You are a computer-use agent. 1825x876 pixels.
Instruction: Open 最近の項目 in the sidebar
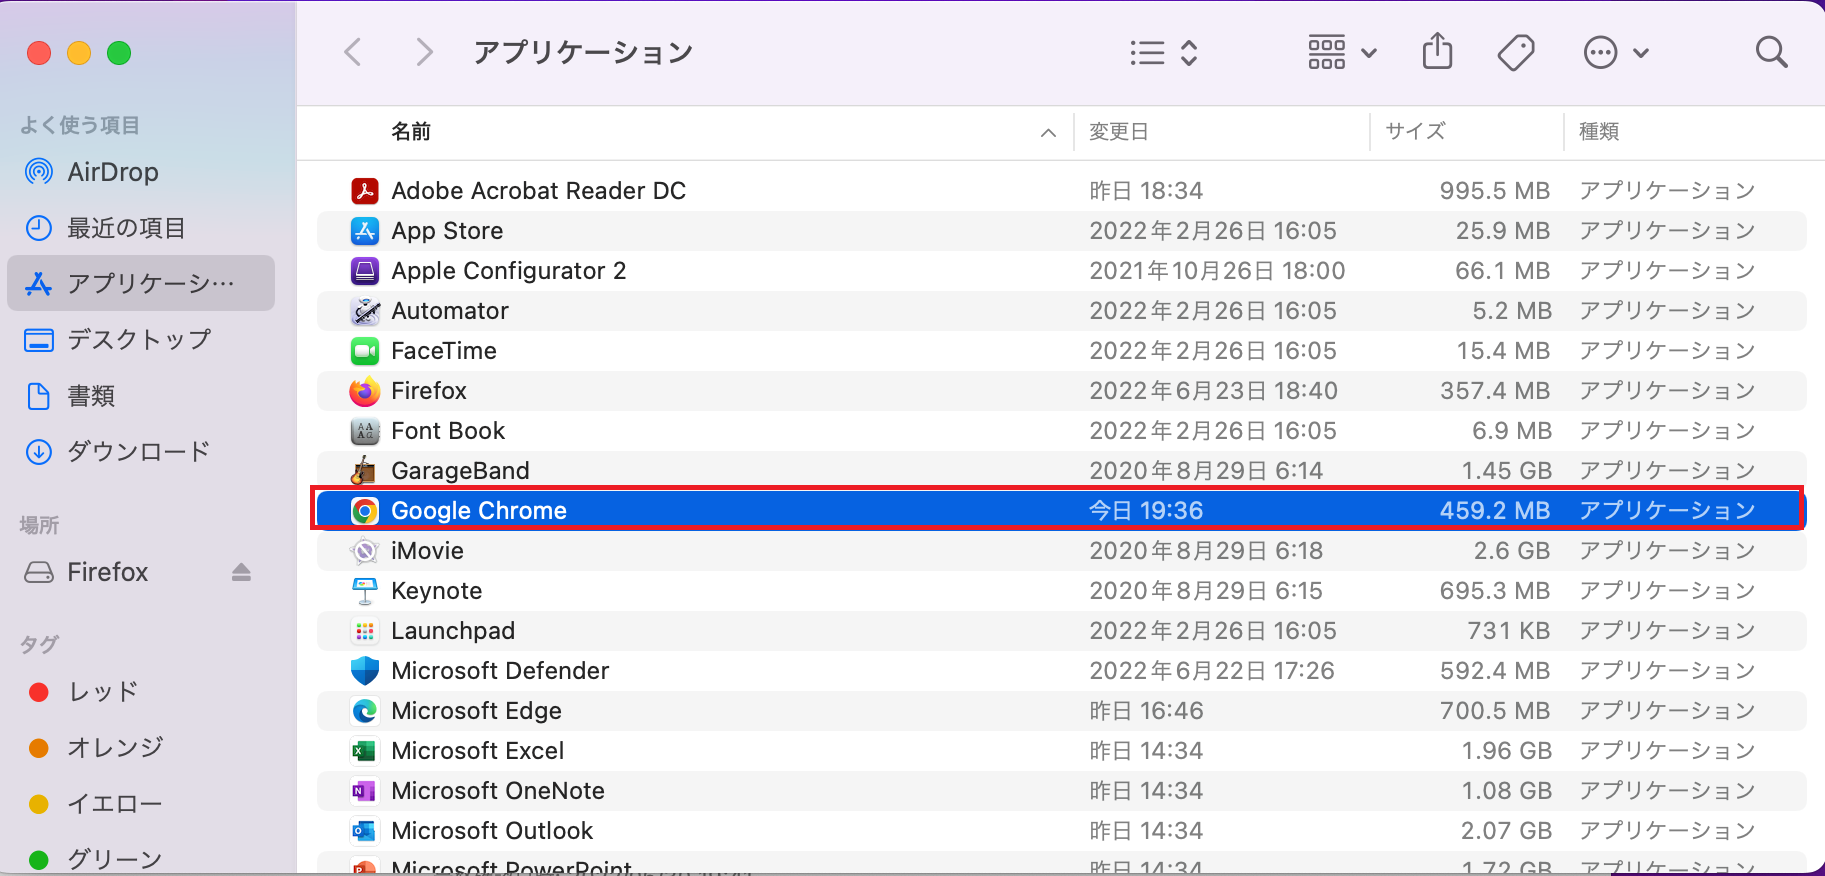[x=141, y=228]
